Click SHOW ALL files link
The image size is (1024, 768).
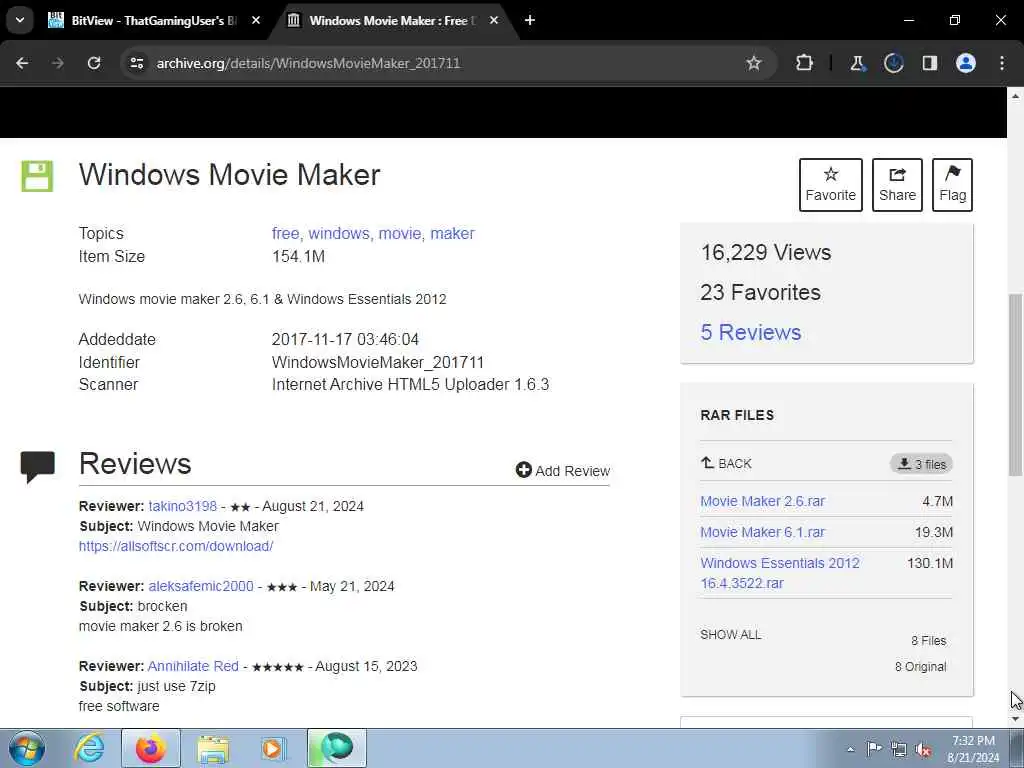point(730,635)
